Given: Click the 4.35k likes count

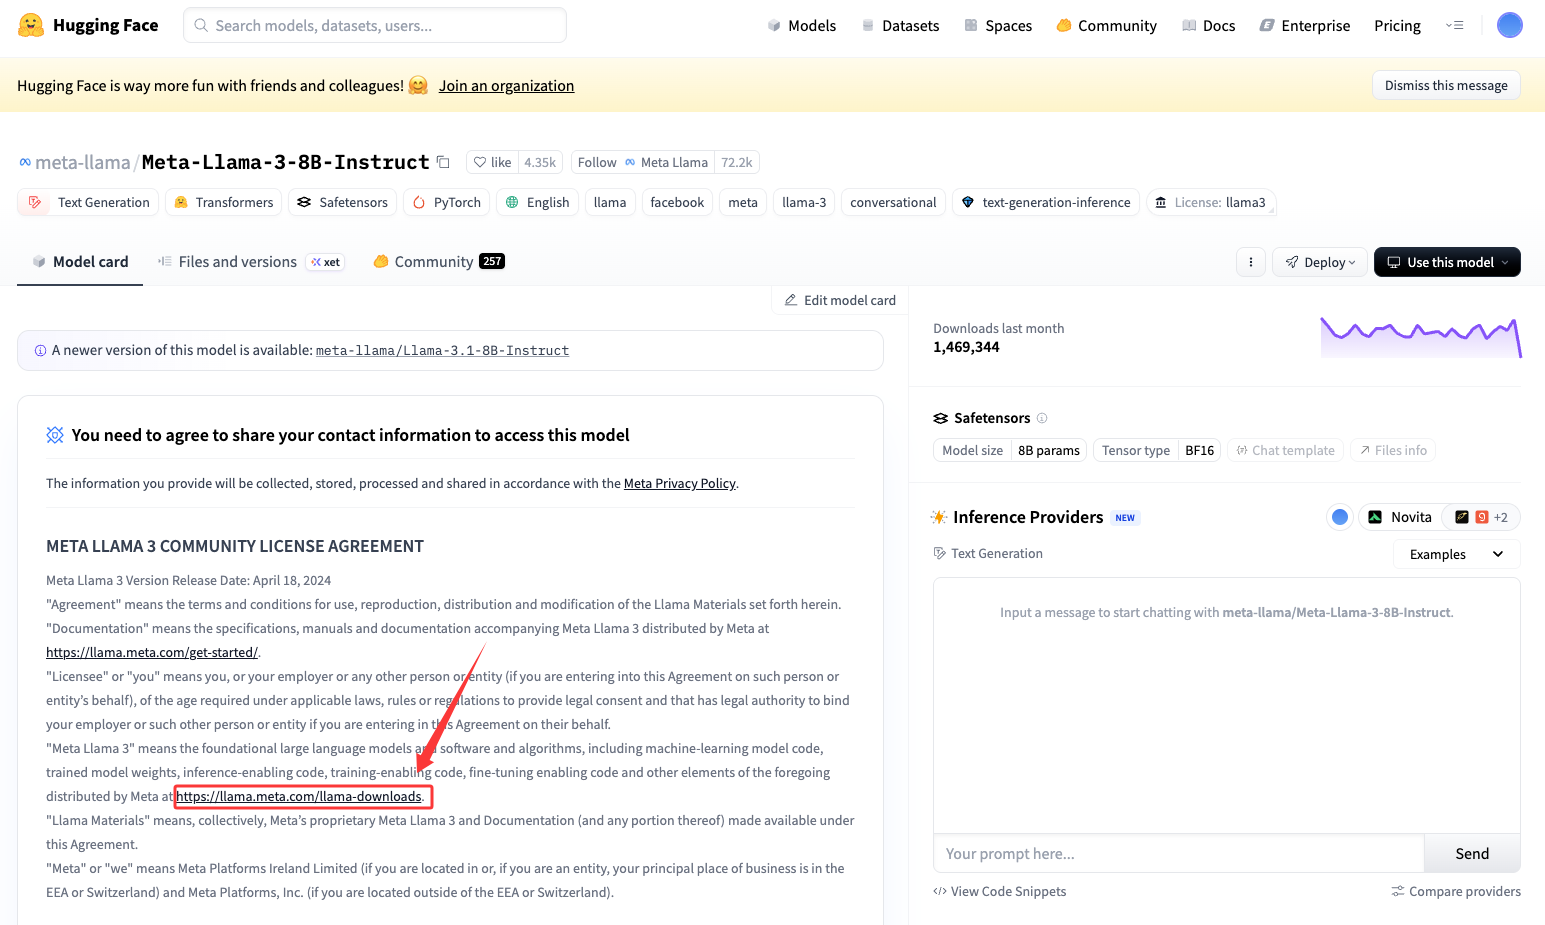Looking at the screenshot, I should [540, 162].
